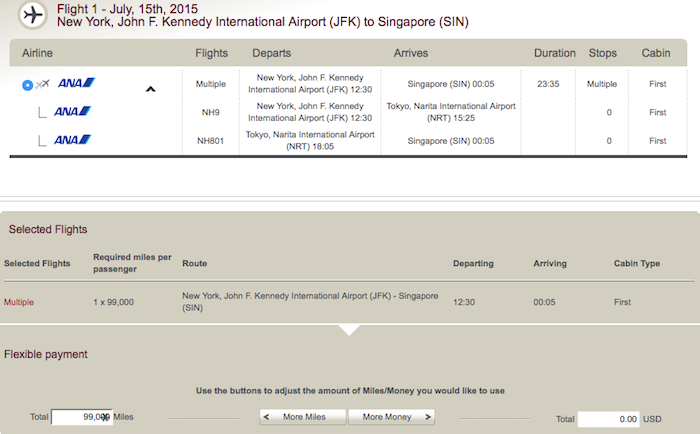Viewport: 700px width, 434px height.
Task: Click Tokyo Narita departure 18:05 cell
Action: point(310,141)
